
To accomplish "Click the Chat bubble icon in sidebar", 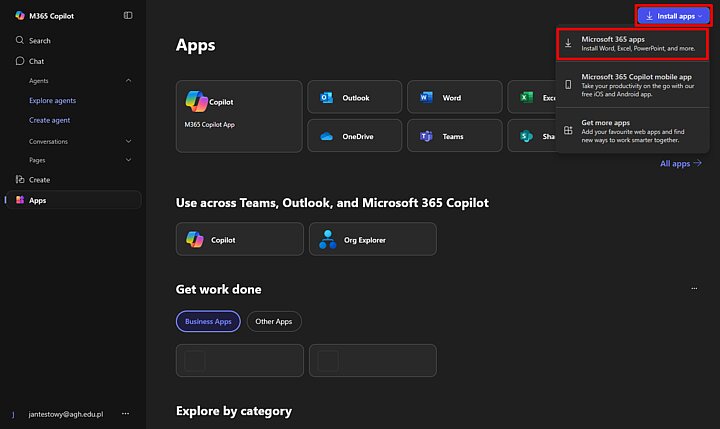I will [x=20, y=61].
